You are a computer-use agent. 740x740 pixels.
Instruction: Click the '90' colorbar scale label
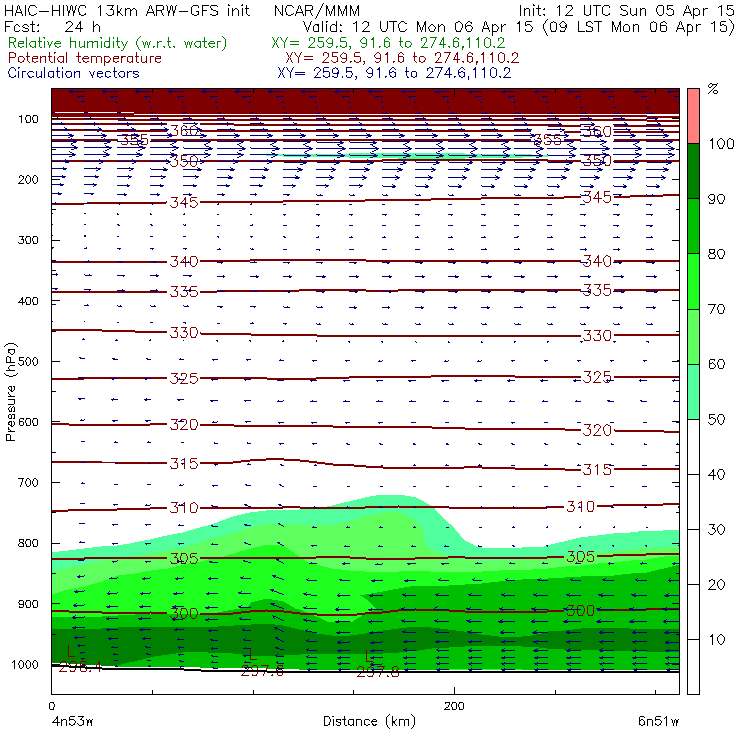[716, 199]
